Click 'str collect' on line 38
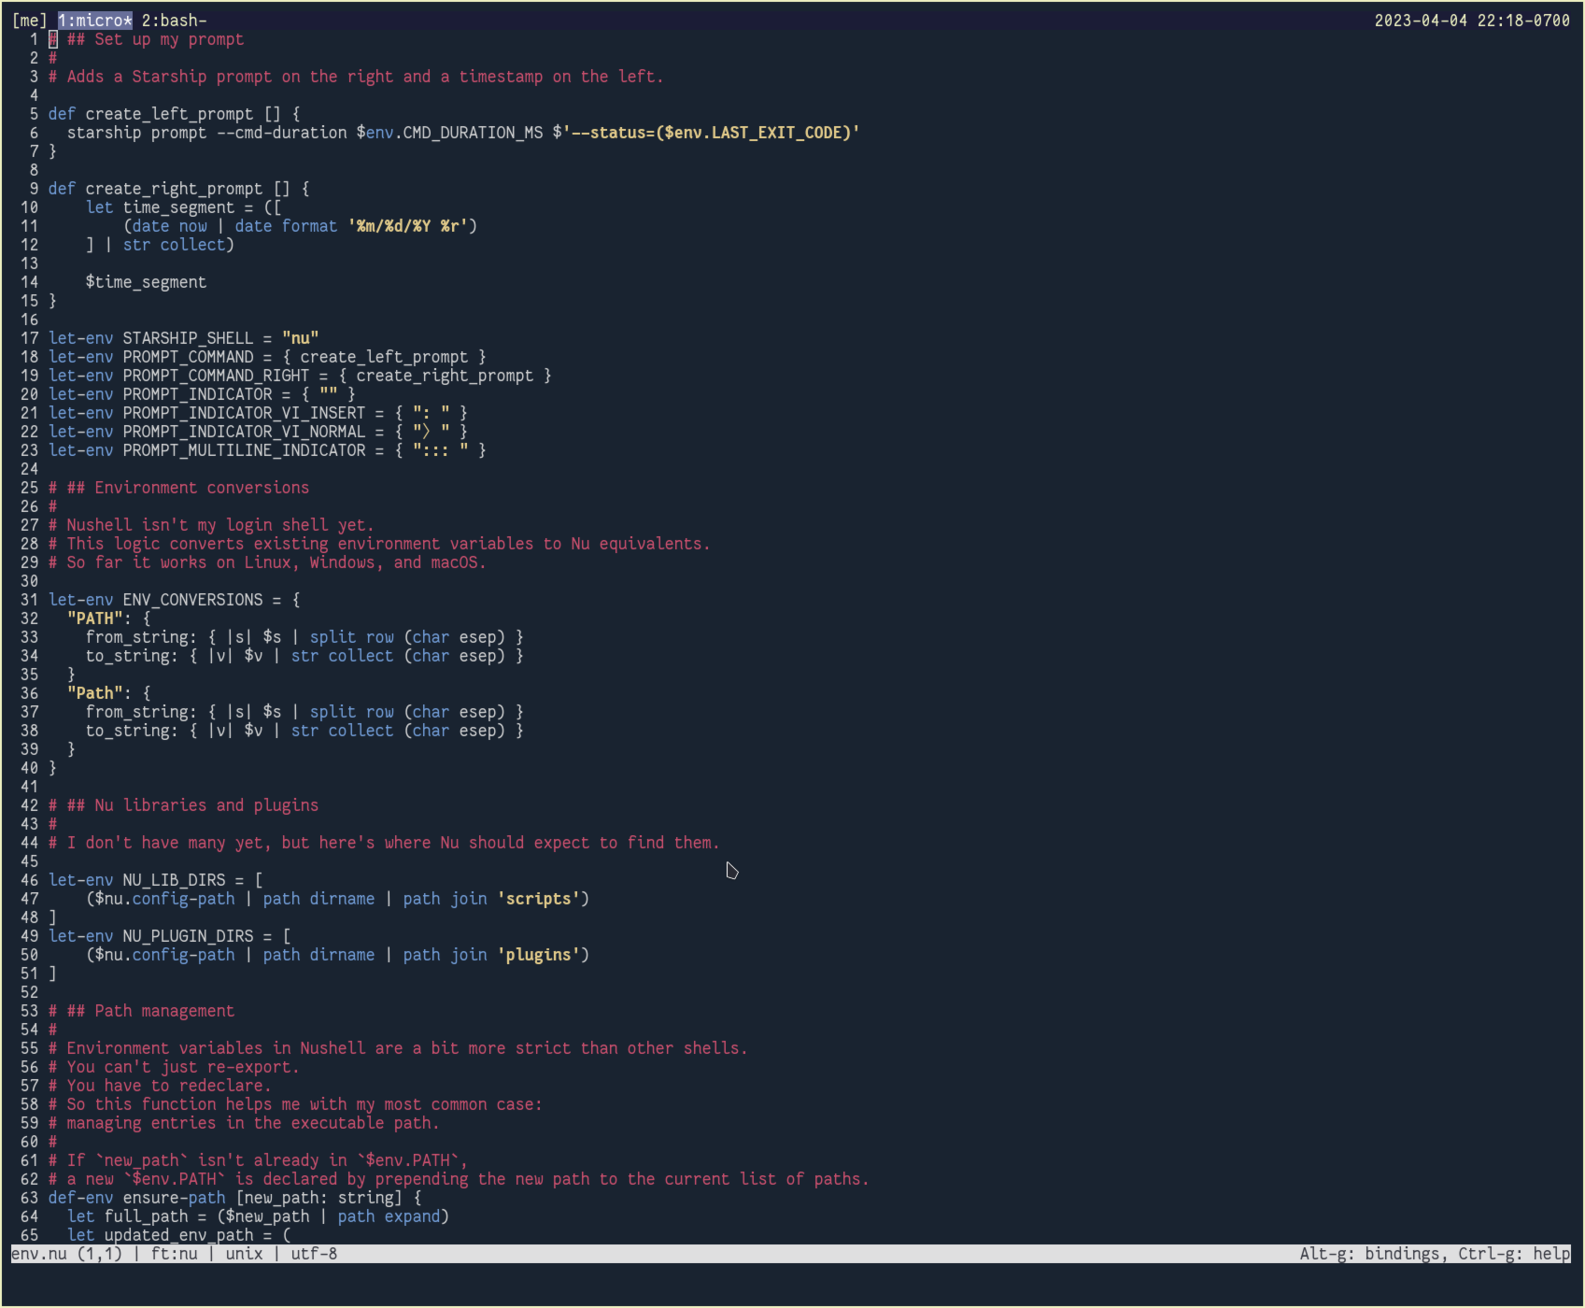Image resolution: width=1585 pixels, height=1308 pixels. (342, 731)
